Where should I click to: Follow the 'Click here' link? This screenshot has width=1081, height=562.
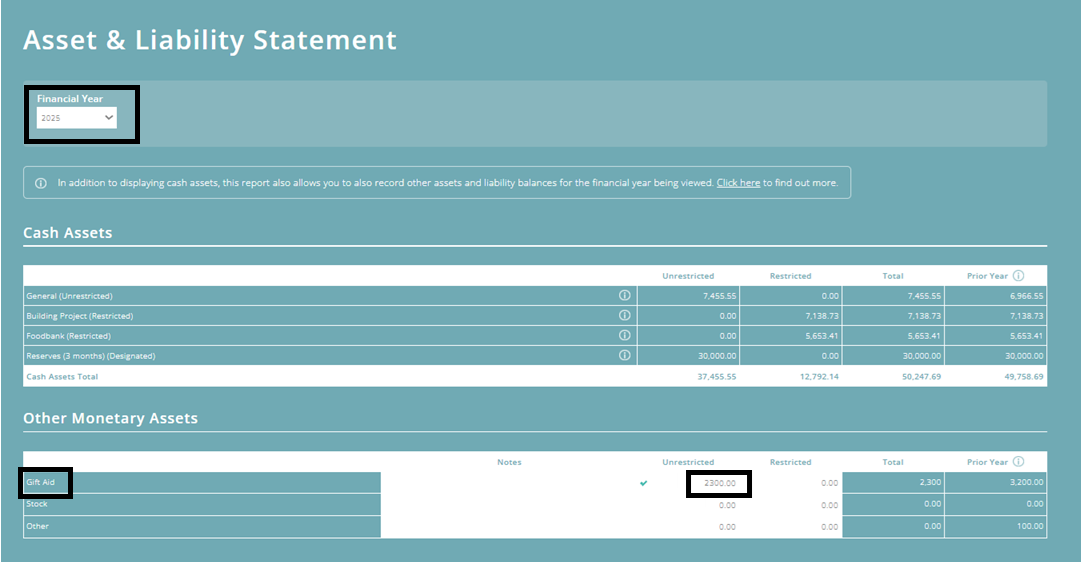pyautogui.click(x=738, y=183)
